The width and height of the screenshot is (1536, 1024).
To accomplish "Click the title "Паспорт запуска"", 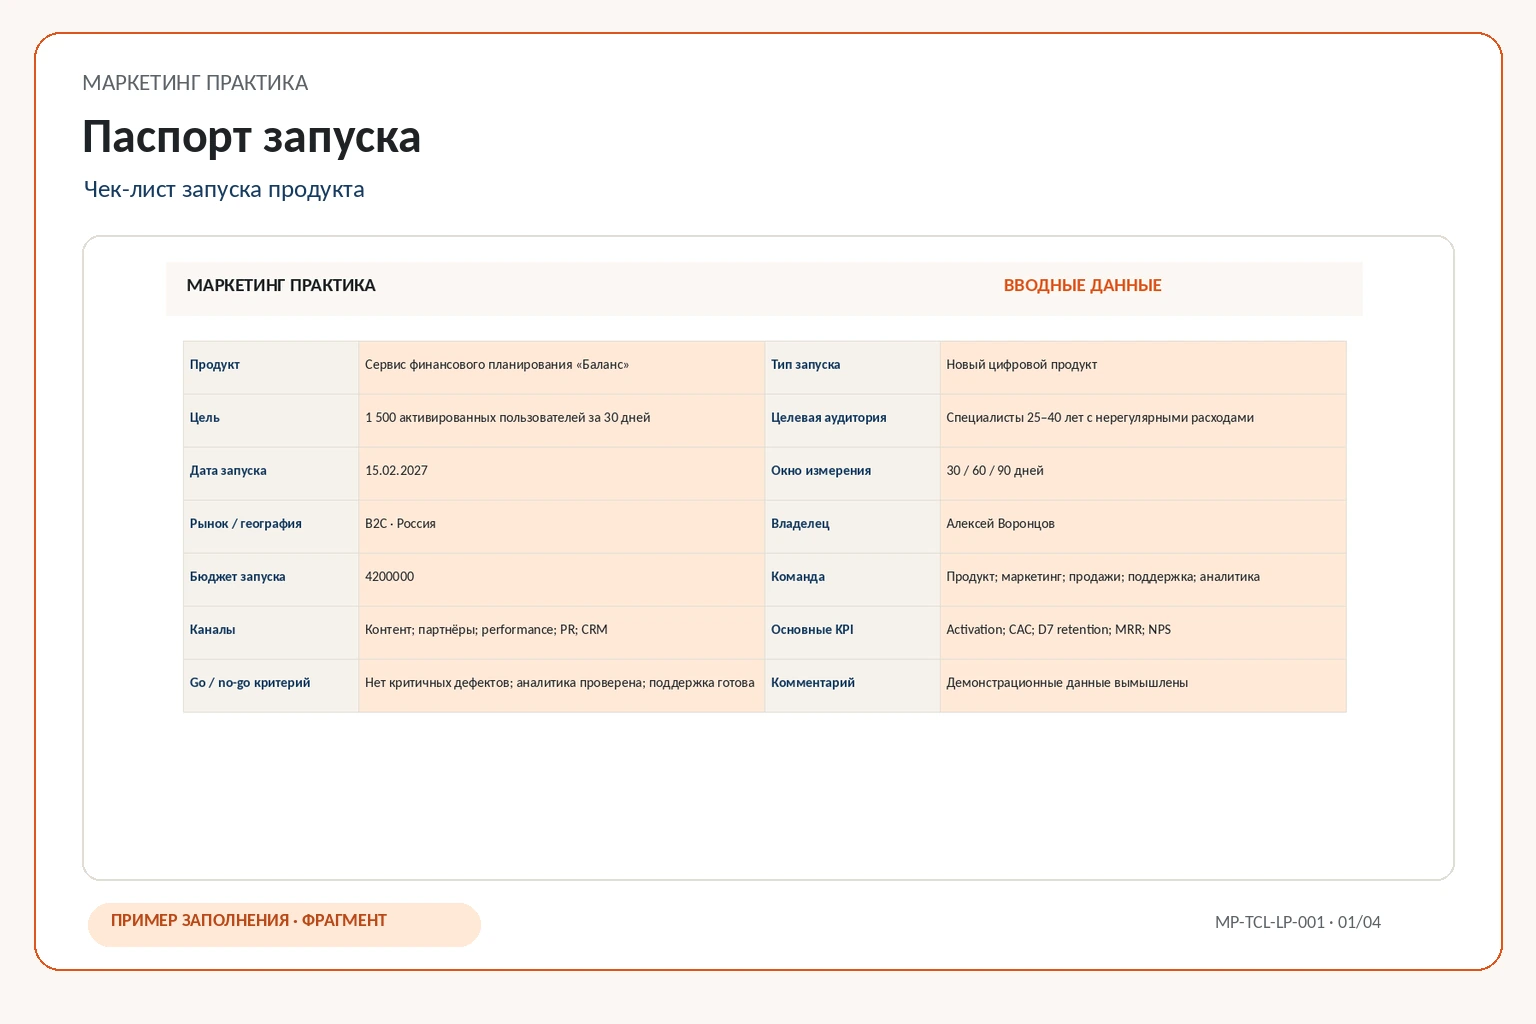I will (x=251, y=137).
